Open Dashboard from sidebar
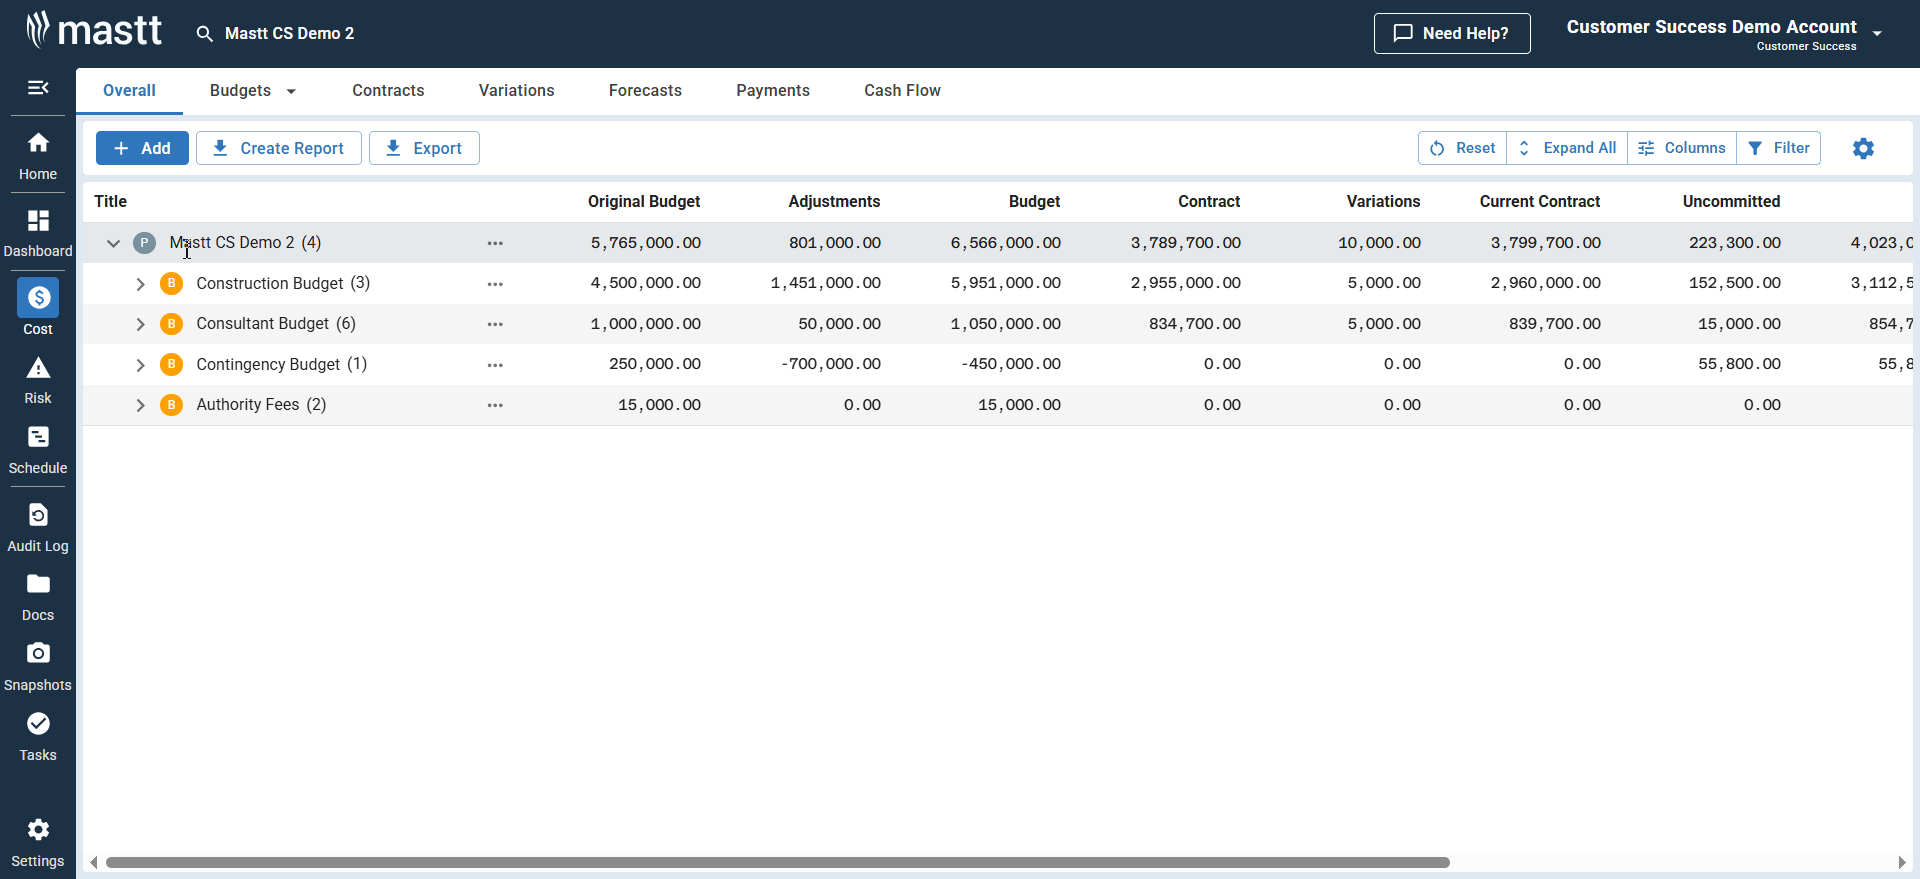This screenshot has height=879, width=1920. pos(38,234)
